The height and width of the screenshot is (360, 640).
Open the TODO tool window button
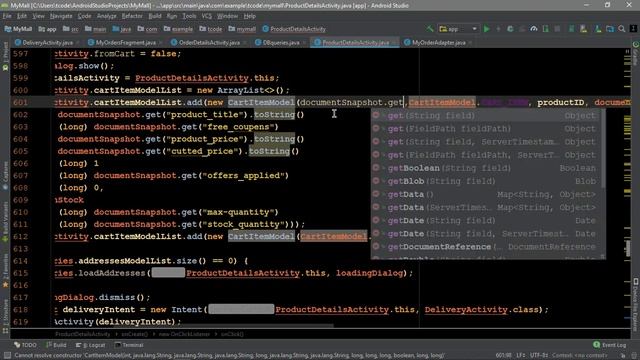tap(25, 345)
